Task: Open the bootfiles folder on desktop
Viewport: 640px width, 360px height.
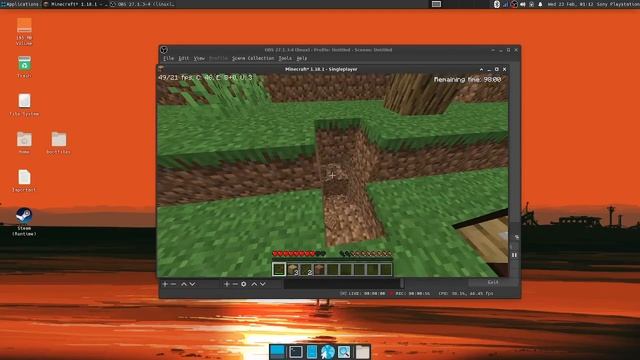Action: tap(58, 142)
